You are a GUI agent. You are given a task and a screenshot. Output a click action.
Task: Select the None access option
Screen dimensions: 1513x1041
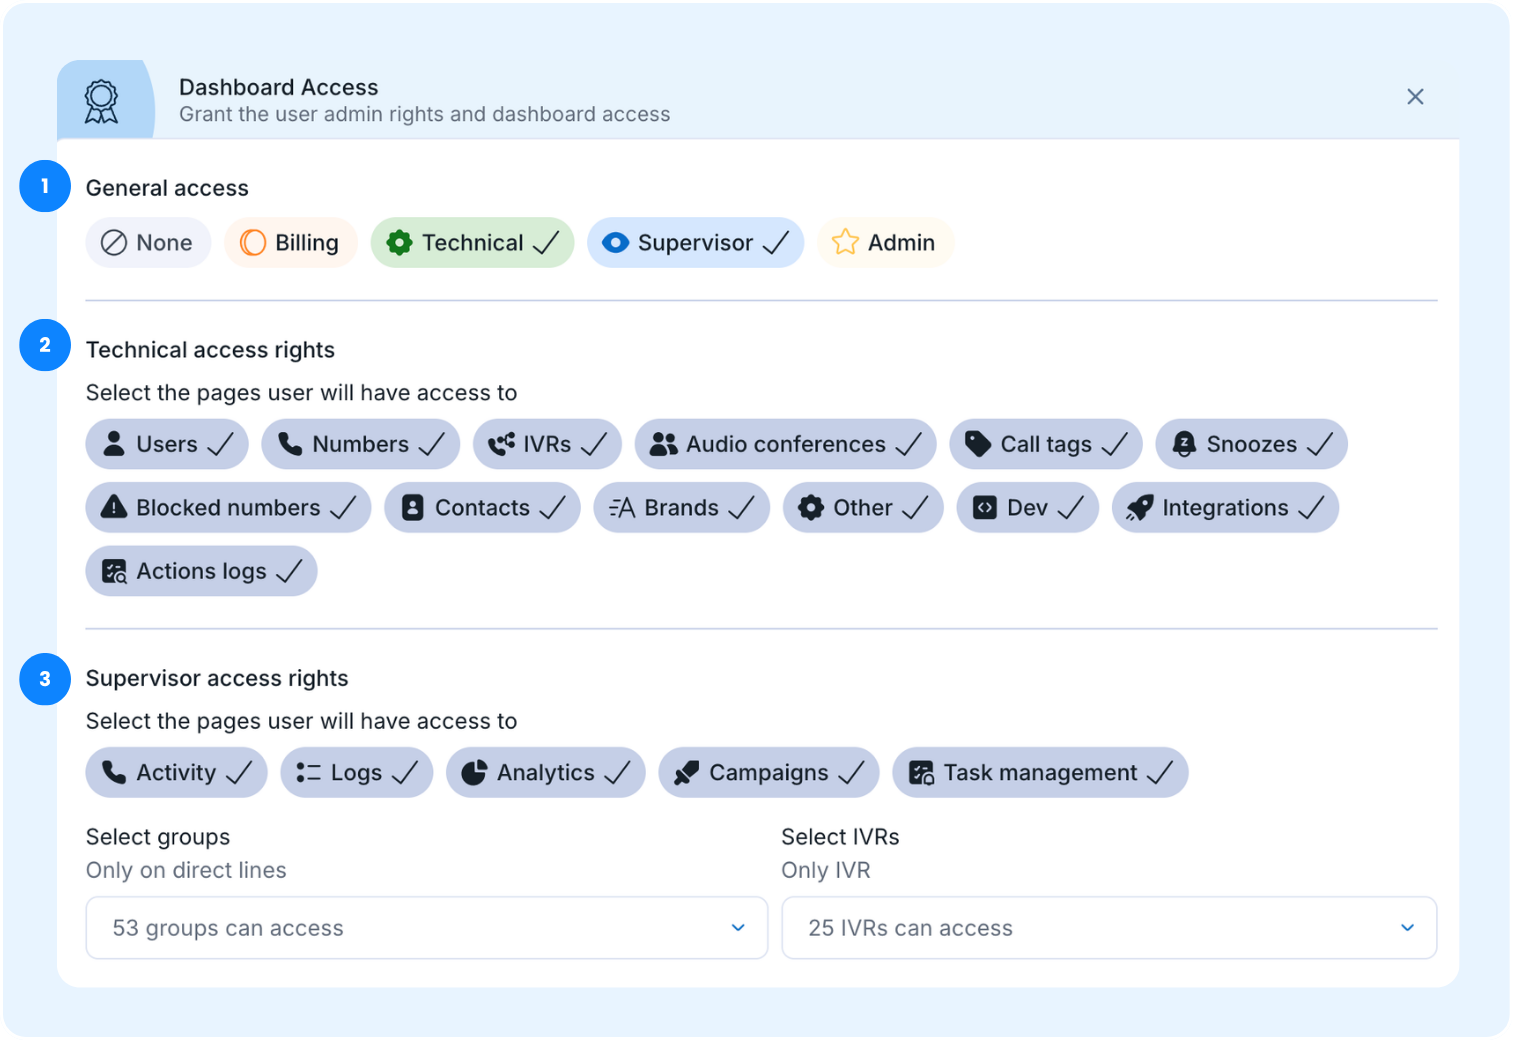(148, 243)
